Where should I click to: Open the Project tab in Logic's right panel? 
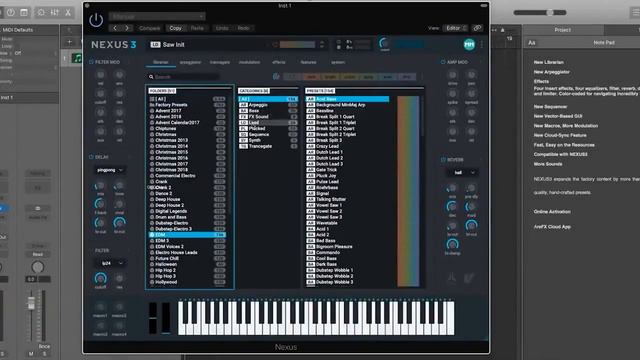562,30
